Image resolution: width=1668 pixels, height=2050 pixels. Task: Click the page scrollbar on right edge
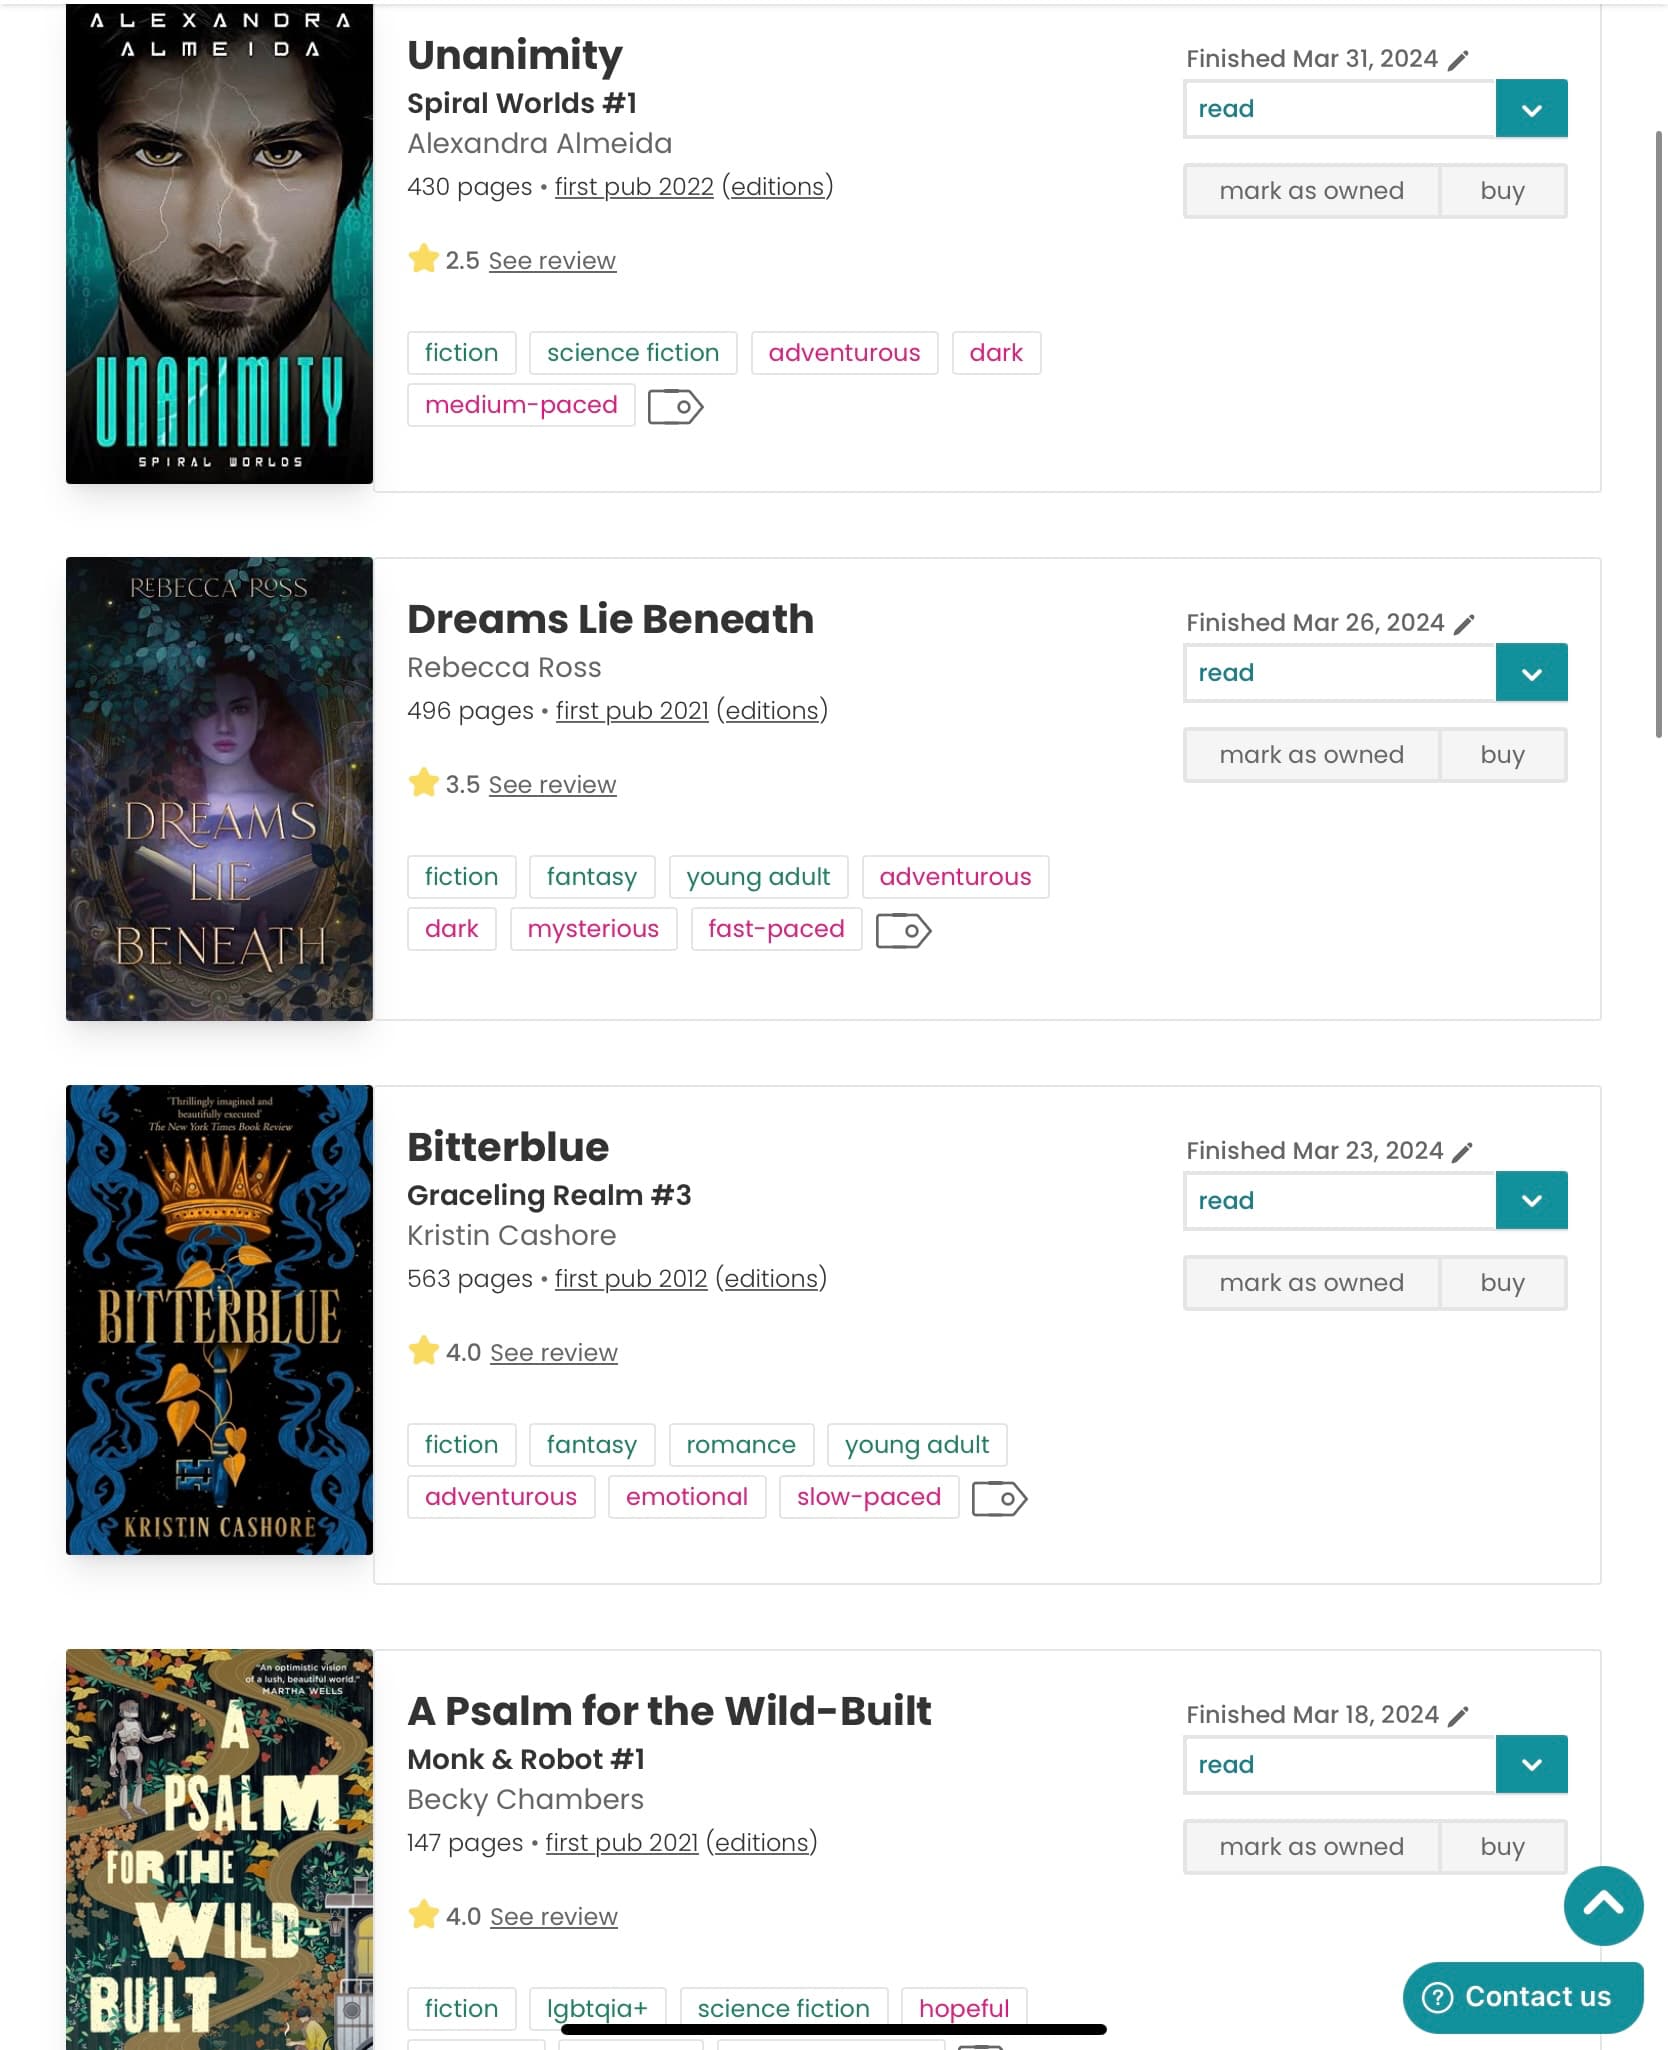tap(1658, 435)
